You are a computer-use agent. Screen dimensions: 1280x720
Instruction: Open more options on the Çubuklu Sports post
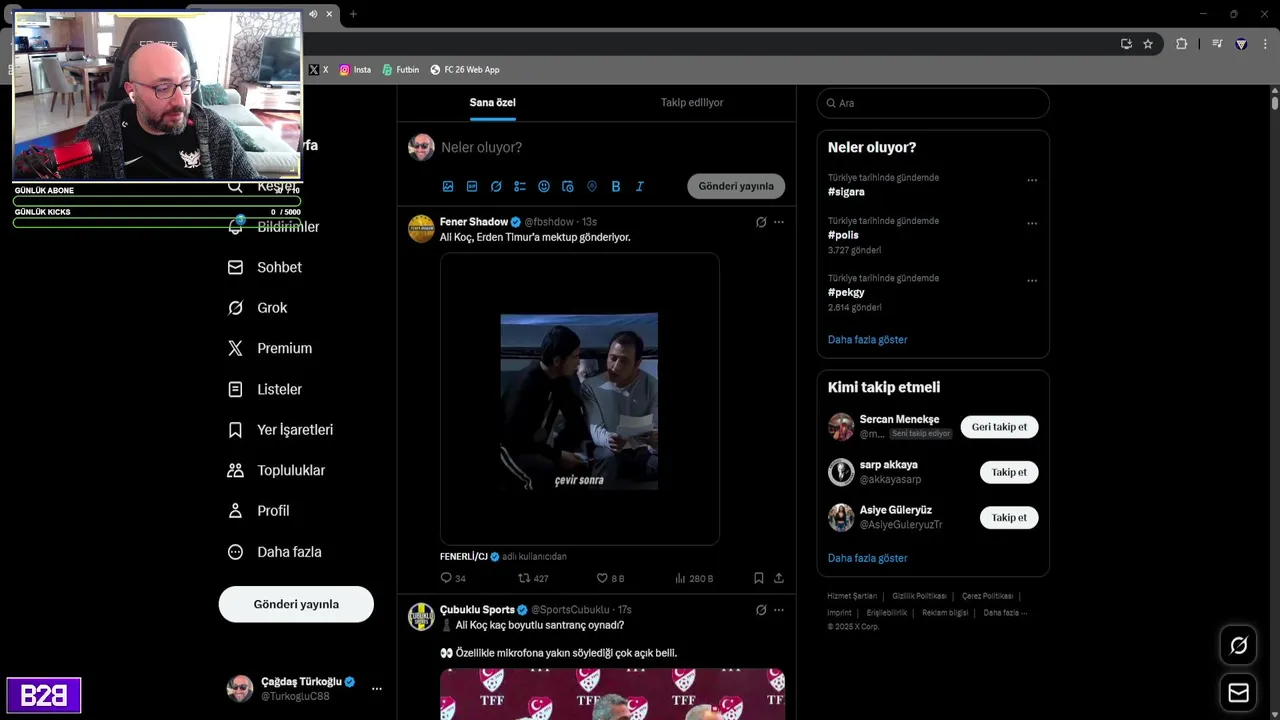(x=779, y=610)
